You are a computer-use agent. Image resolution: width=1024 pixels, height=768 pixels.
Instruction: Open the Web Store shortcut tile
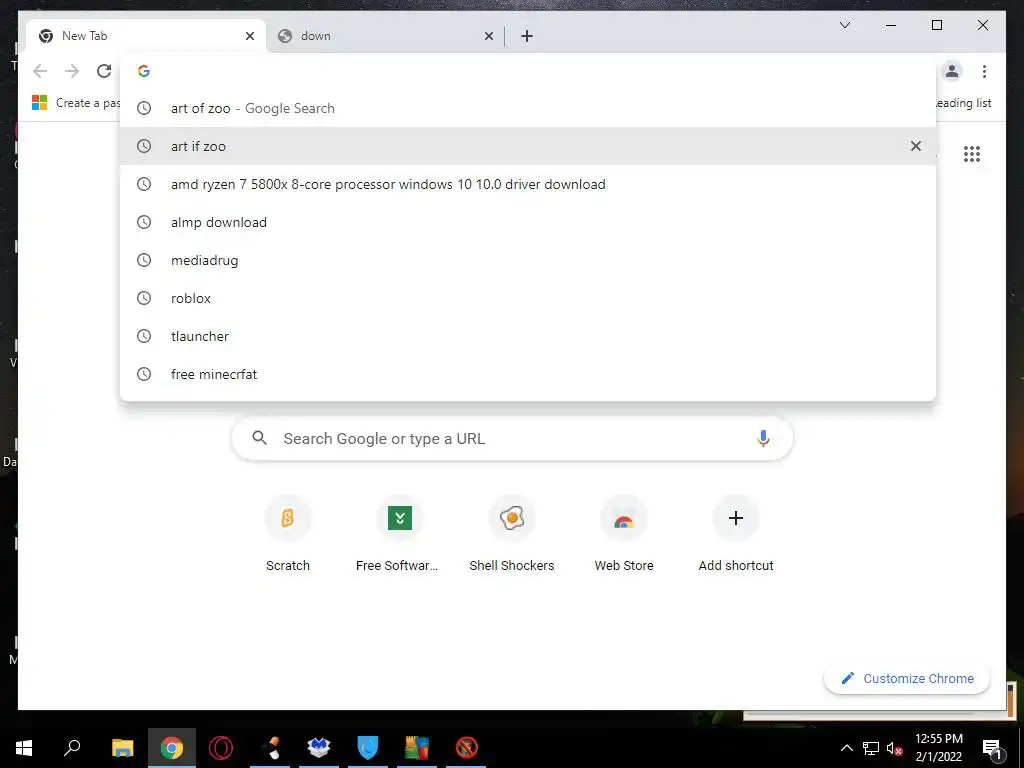[624, 535]
